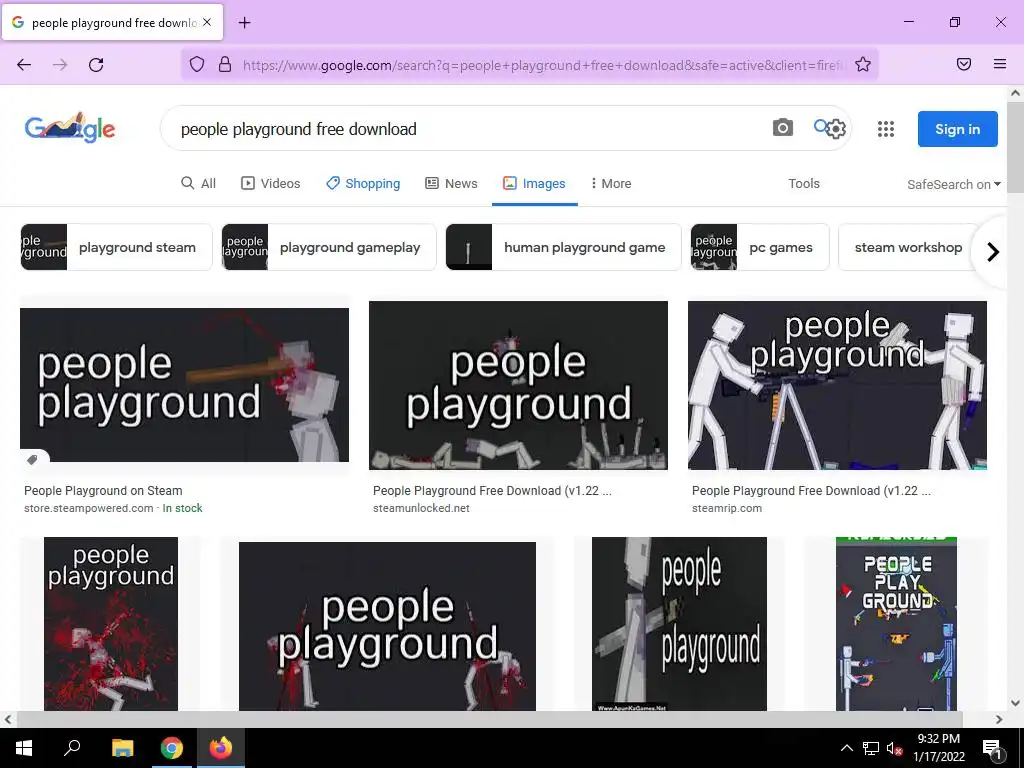Open File Explorer from the taskbar
This screenshot has width=1024, height=768.
point(122,748)
